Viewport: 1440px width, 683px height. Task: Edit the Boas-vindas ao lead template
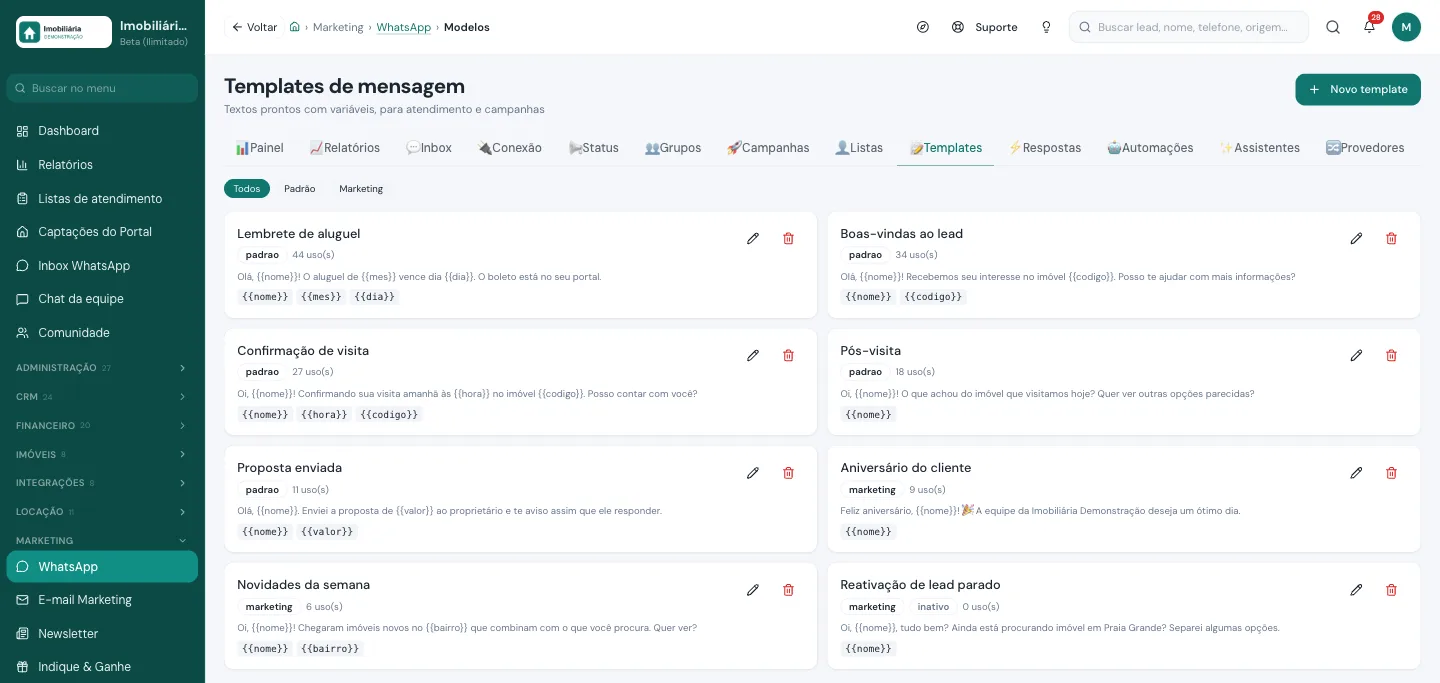1356,238
